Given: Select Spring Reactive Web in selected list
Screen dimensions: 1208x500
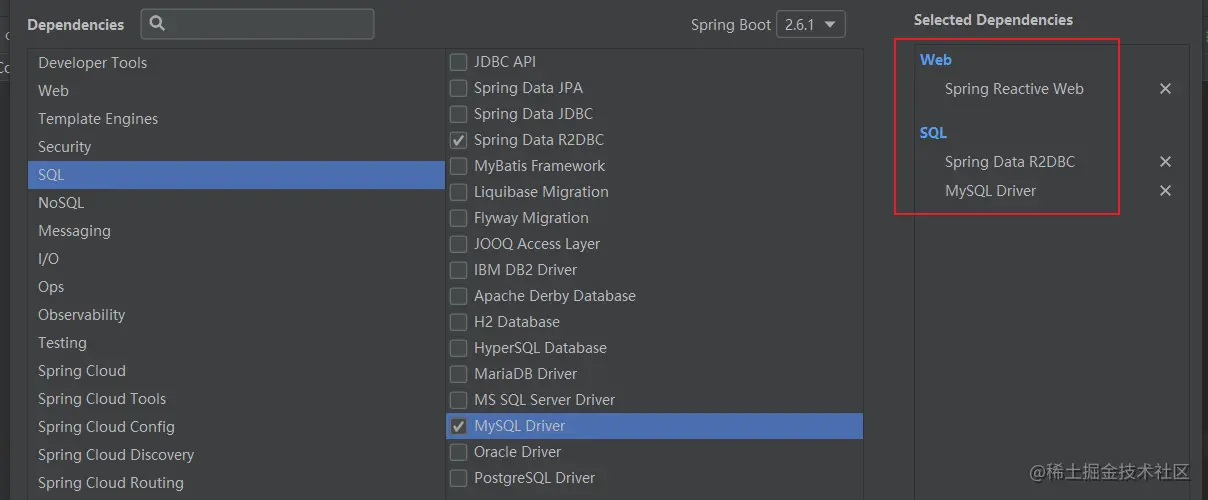Looking at the screenshot, I should tap(1014, 89).
